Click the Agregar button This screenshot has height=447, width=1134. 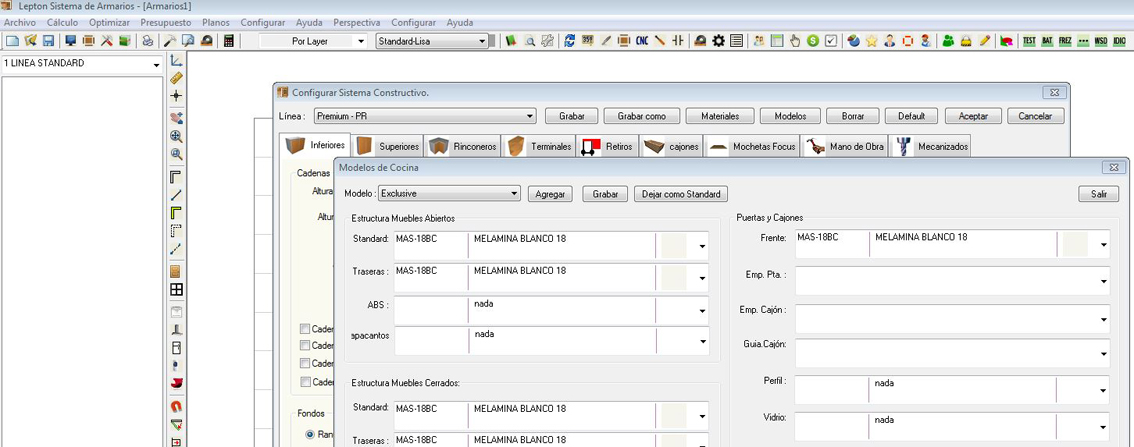[x=550, y=194]
